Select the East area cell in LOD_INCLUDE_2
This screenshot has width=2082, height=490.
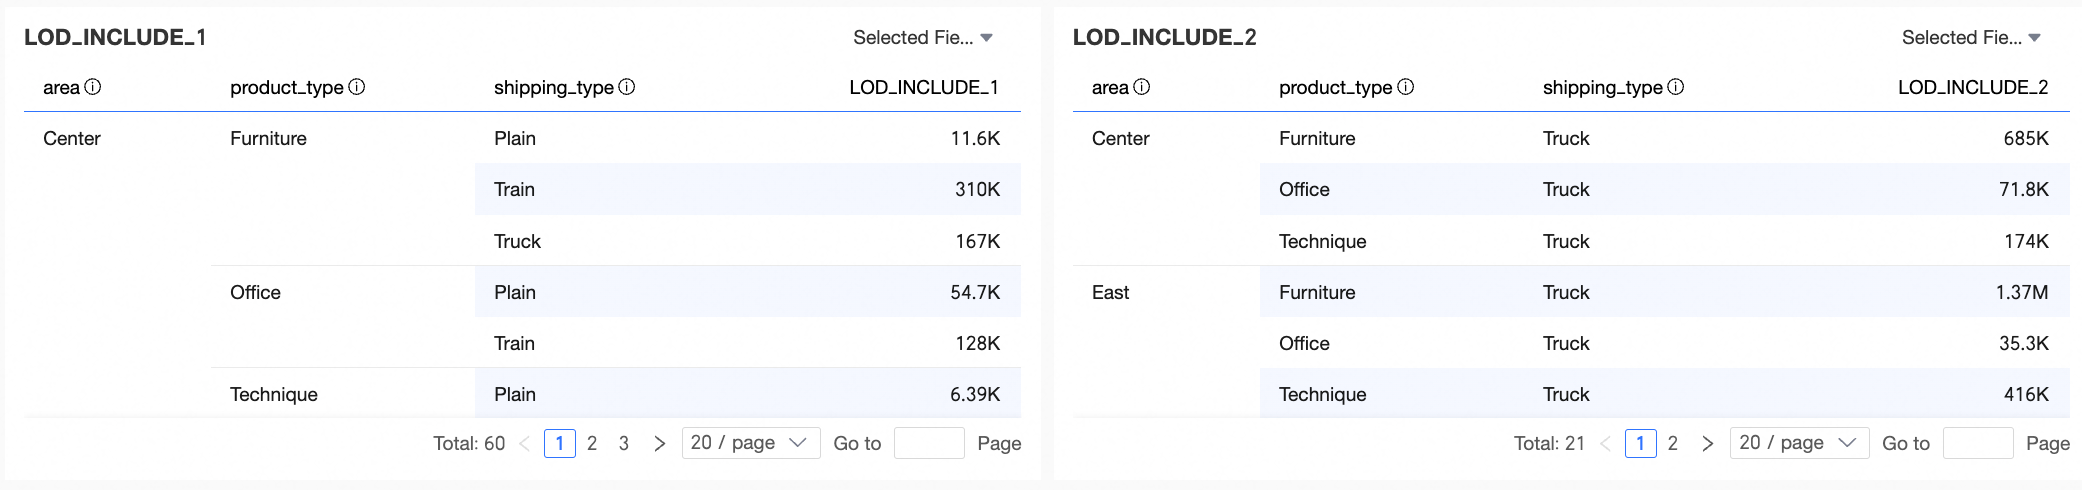1110,292
